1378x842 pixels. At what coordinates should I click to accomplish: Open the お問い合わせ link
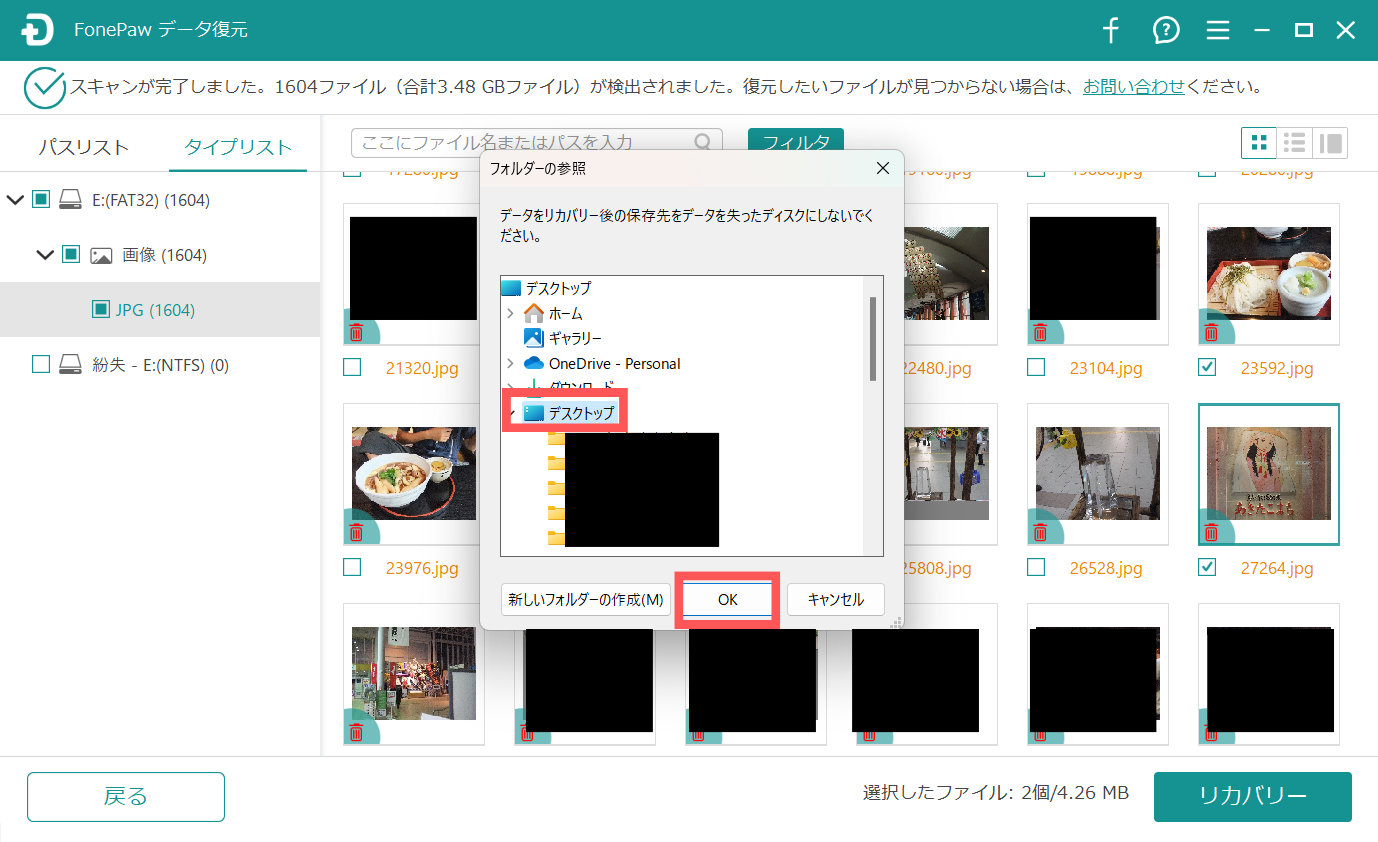[1133, 87]
